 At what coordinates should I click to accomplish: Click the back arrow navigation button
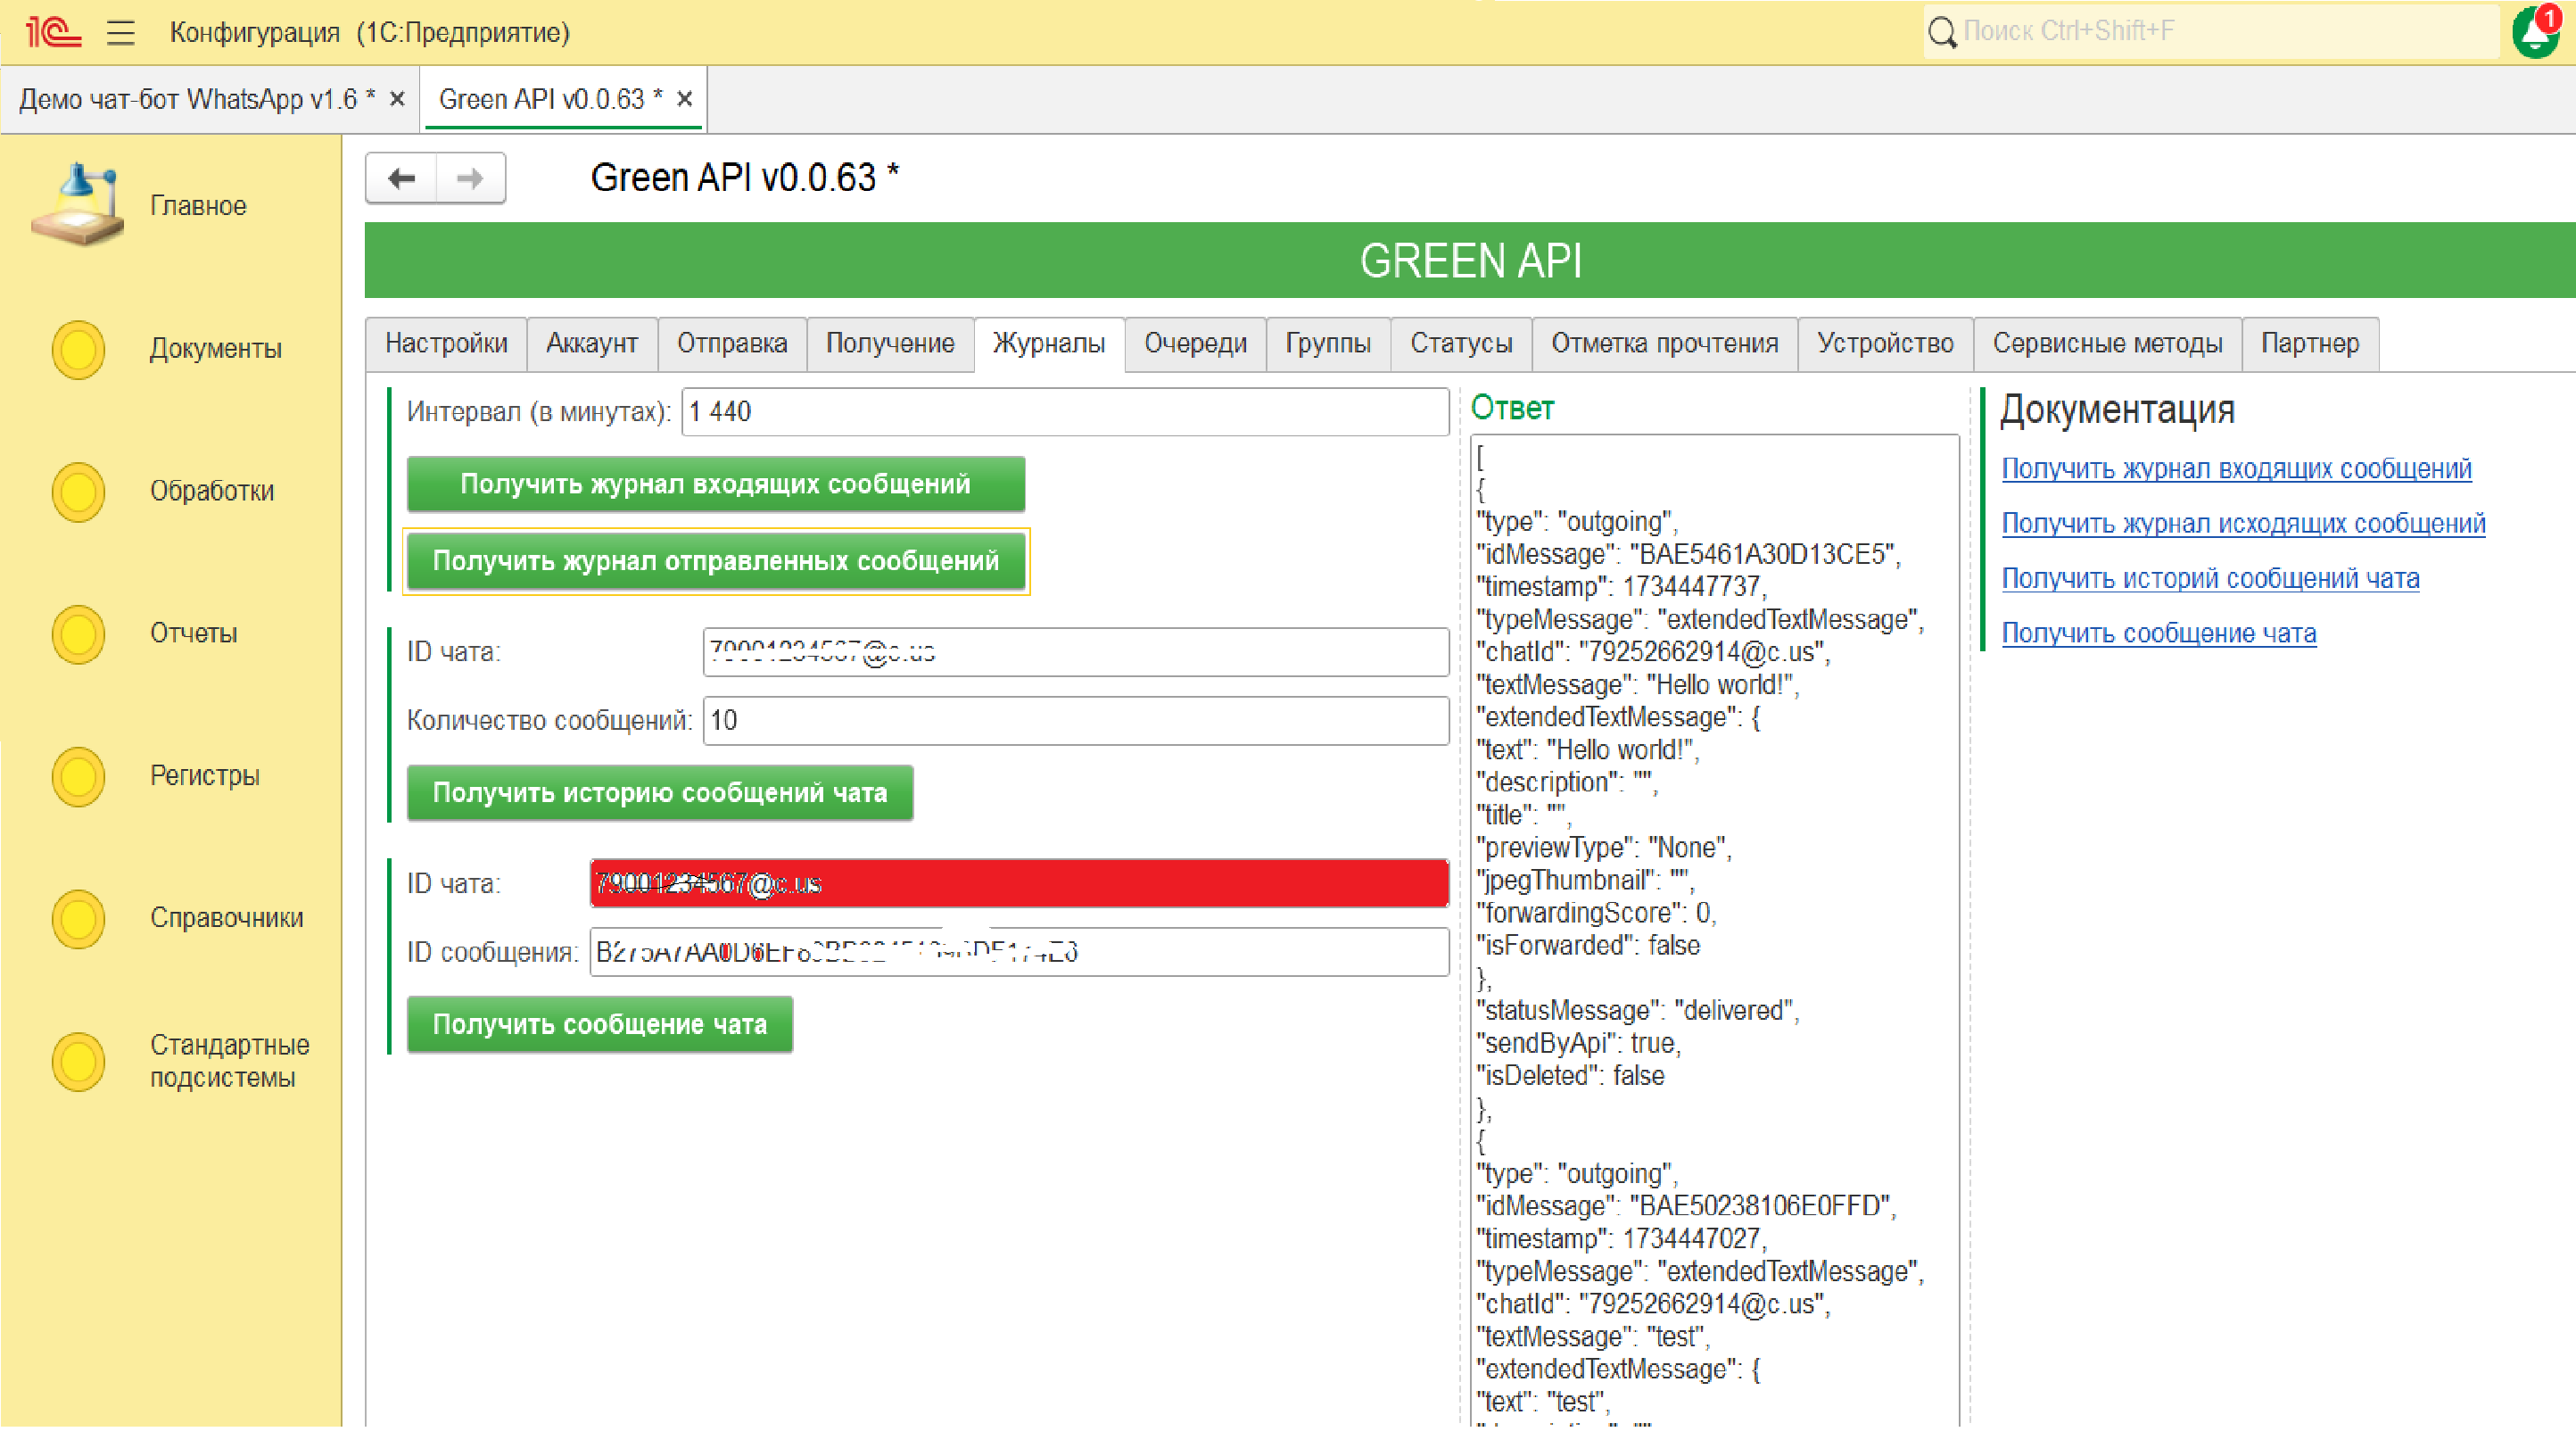[x=402, y=179]
